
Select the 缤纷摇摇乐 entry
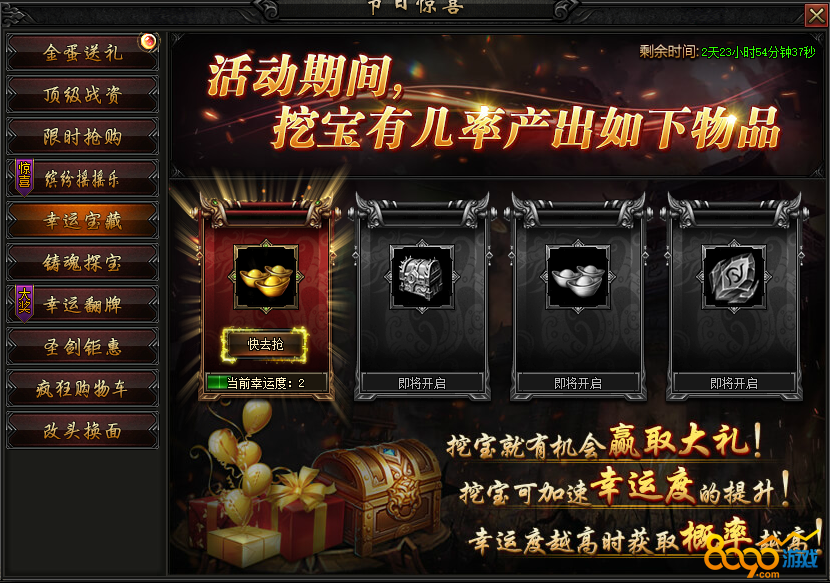83,178
